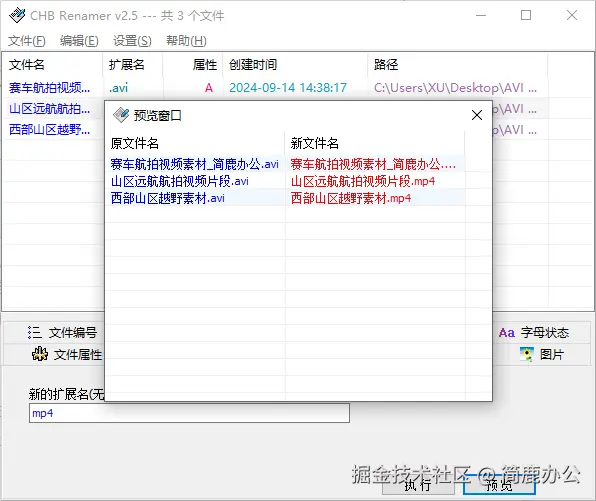This screenshot has width=596, height=501.
Task: Click the .avi extension cell
Action: click(x=119, y=88)
